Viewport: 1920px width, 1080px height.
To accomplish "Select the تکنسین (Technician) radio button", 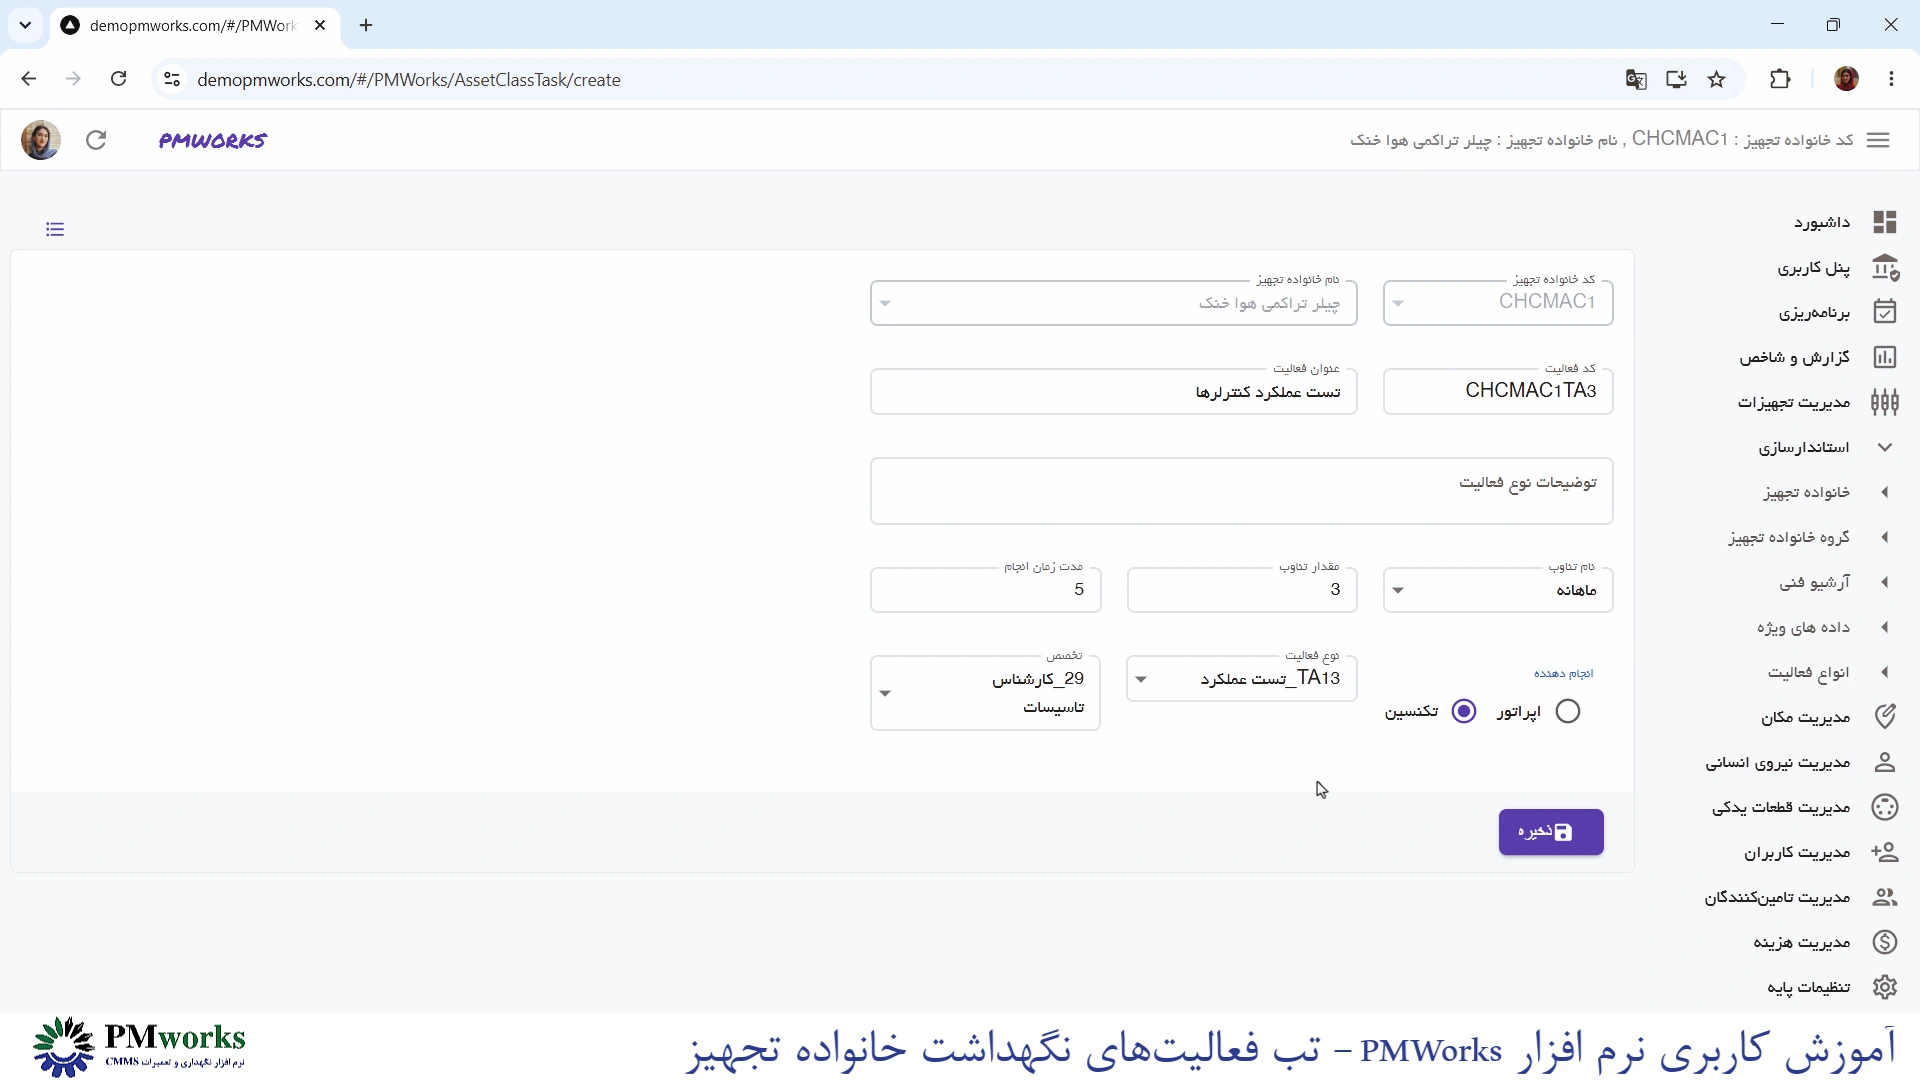I will click(1464, 711).
